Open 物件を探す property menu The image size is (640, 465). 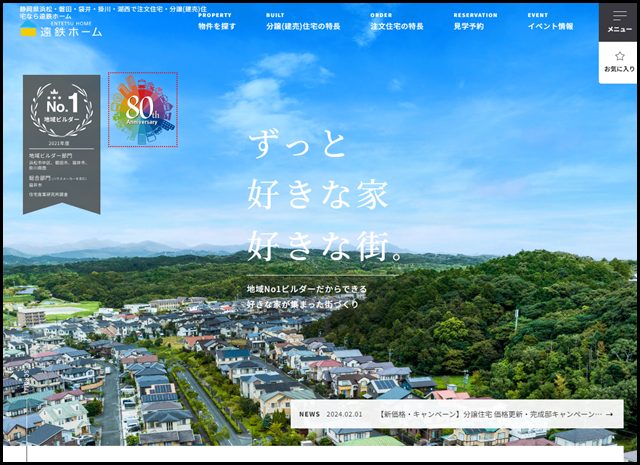(x=217, y=22)
